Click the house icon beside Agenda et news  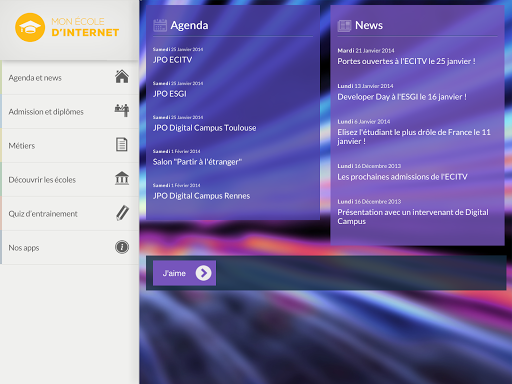[x=122, y=76]
